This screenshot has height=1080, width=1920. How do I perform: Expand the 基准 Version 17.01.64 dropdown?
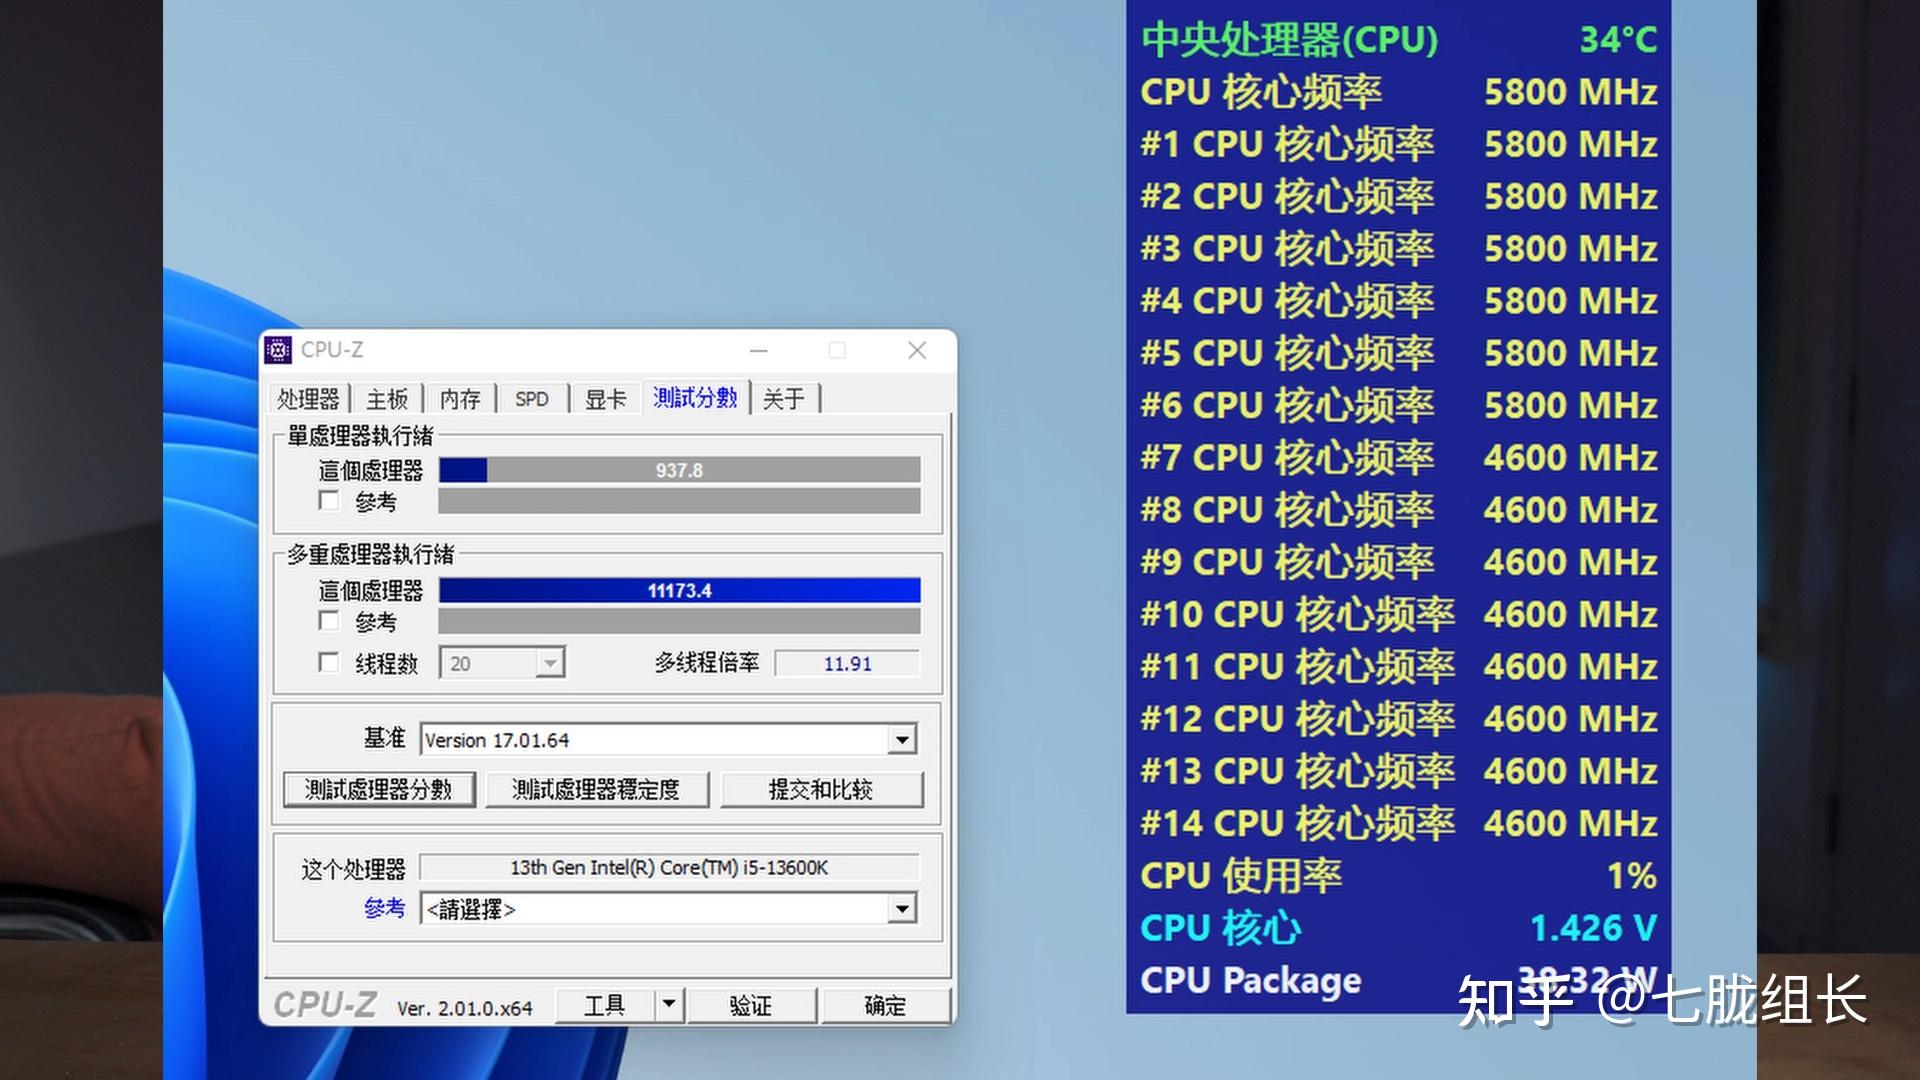point(669,740)
